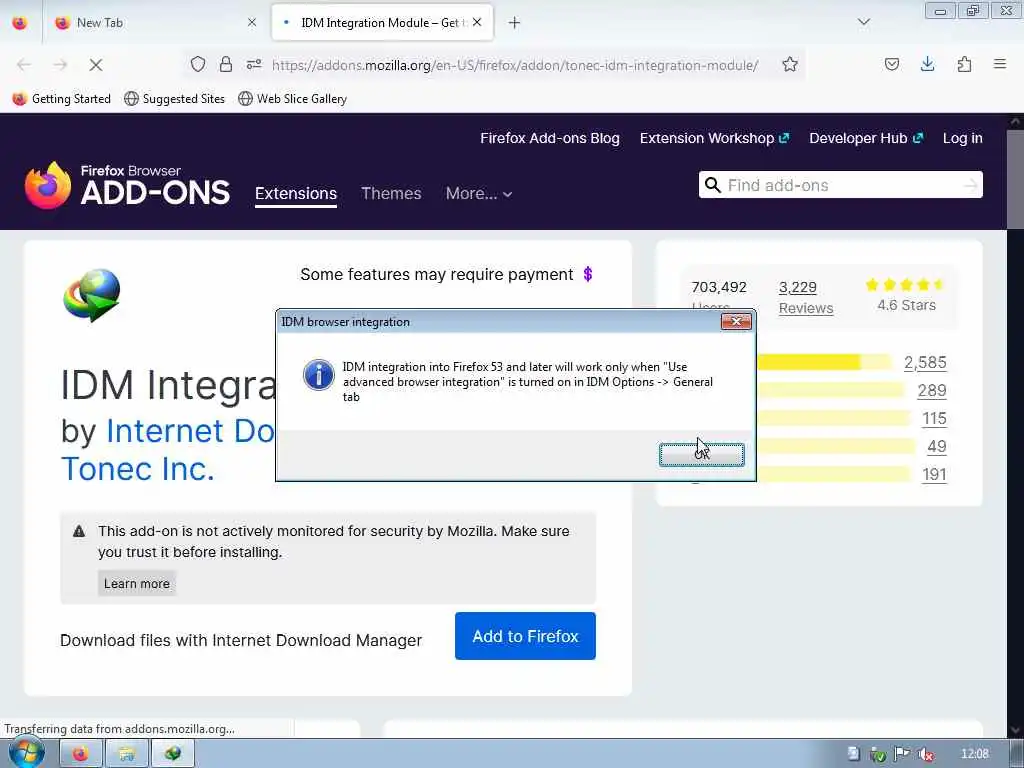Click the 12:08 system clock
This screenshot has width=1024, height=768.
click(x=975, y=754)
